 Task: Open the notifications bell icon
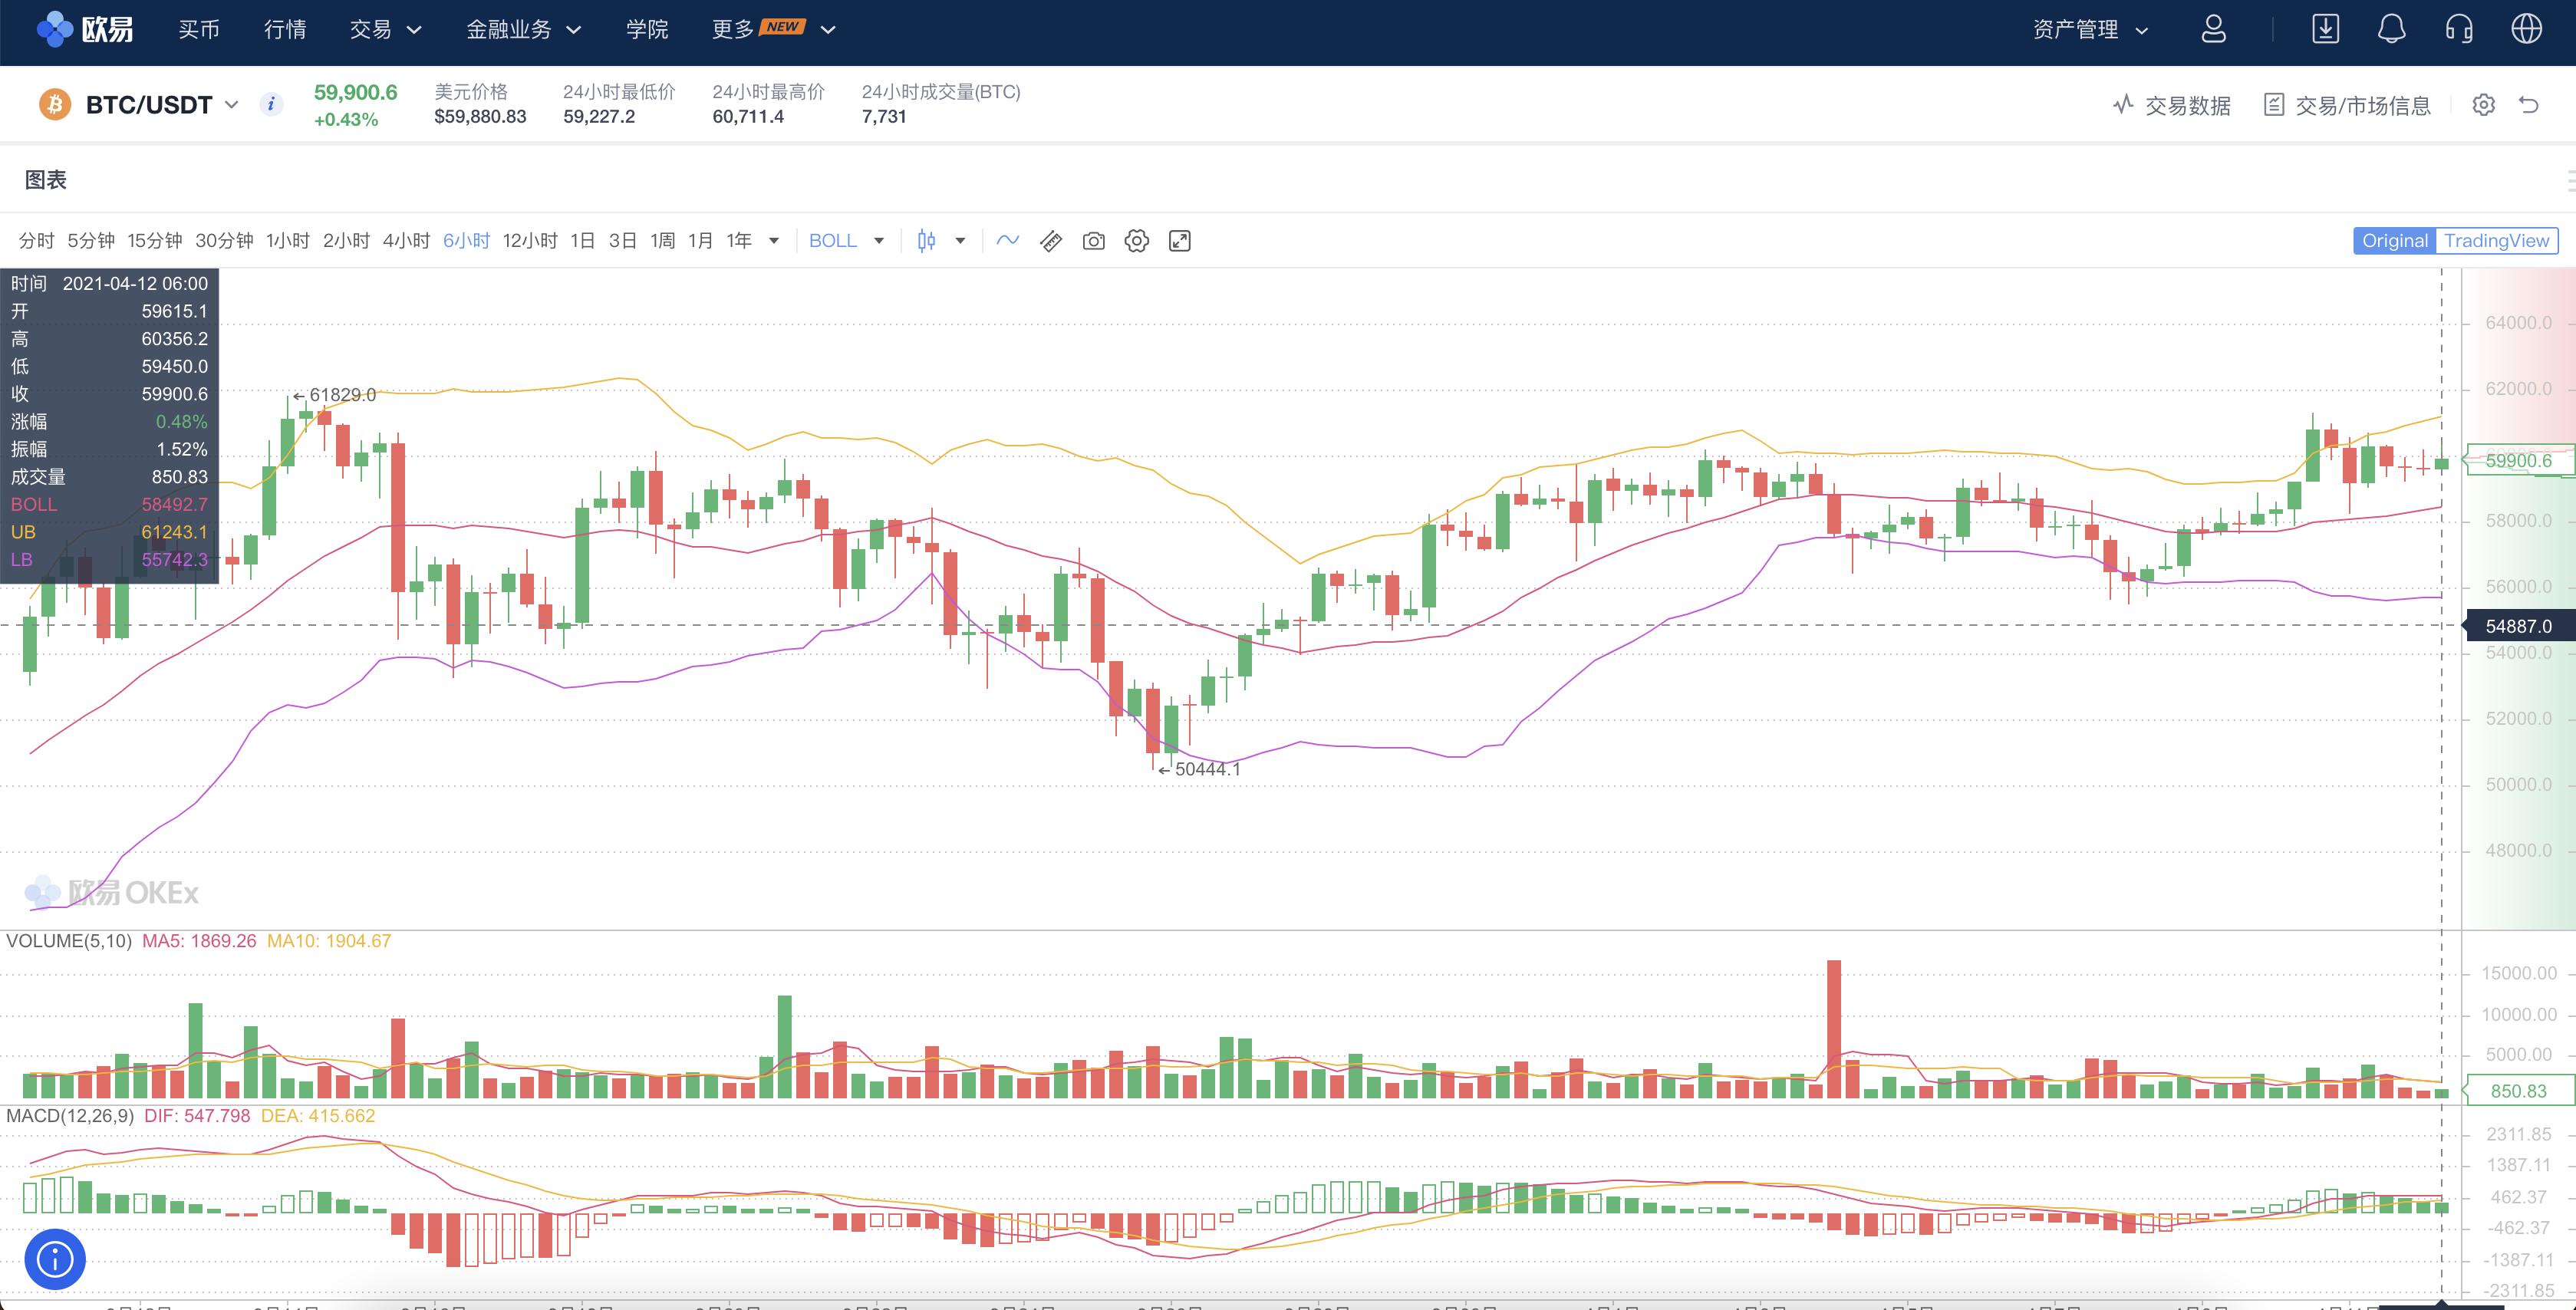(2391, 29)
